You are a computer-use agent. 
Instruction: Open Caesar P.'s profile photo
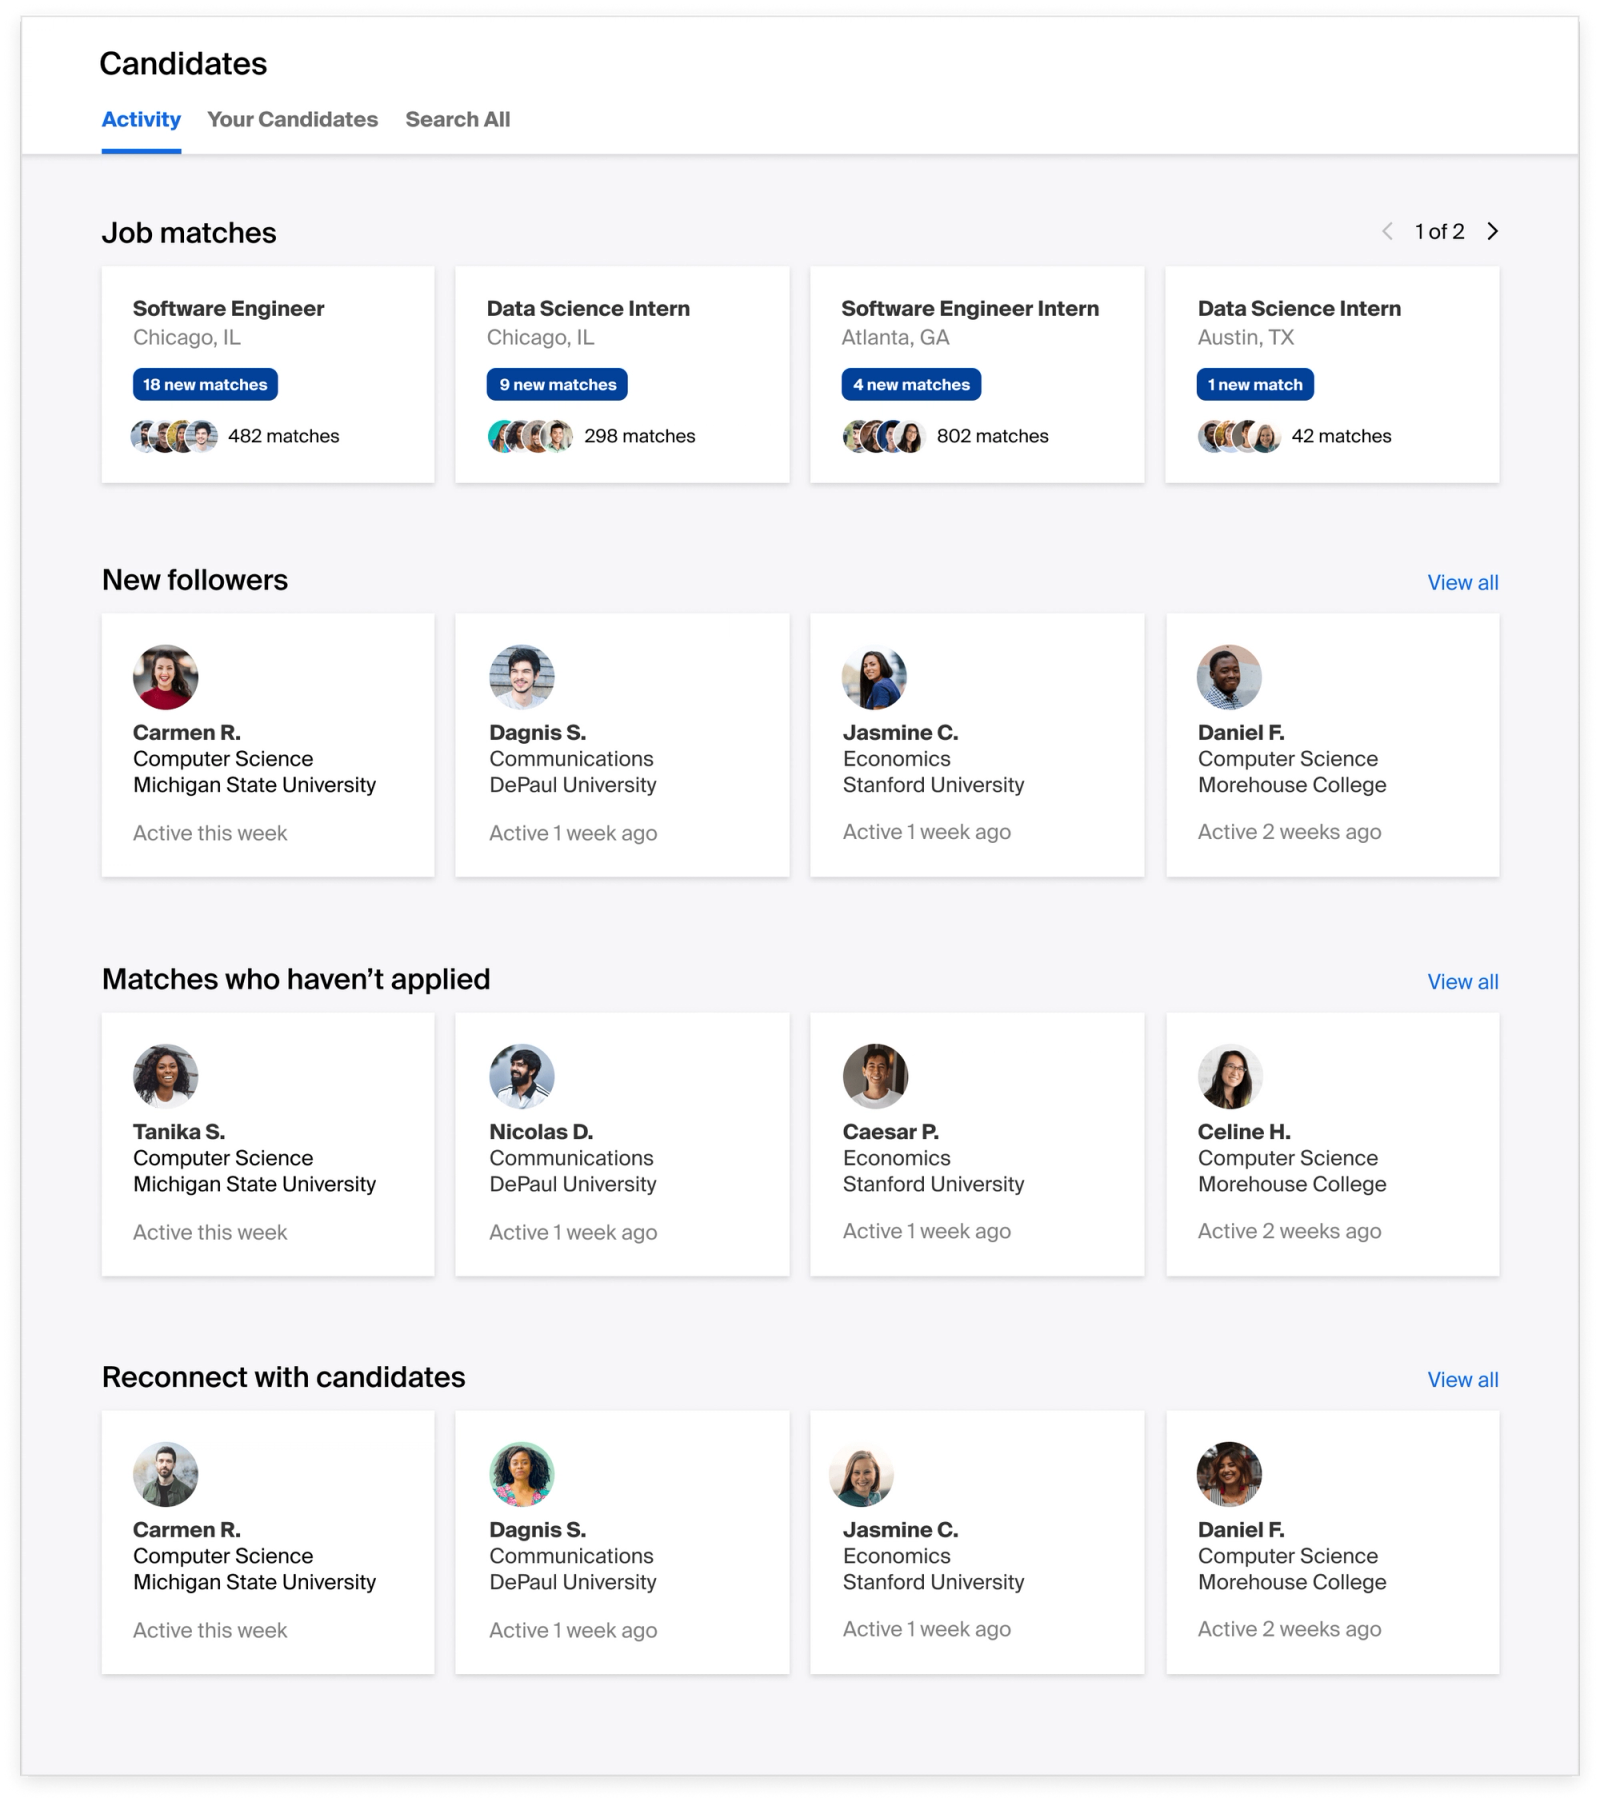[x=876, y=1076]
